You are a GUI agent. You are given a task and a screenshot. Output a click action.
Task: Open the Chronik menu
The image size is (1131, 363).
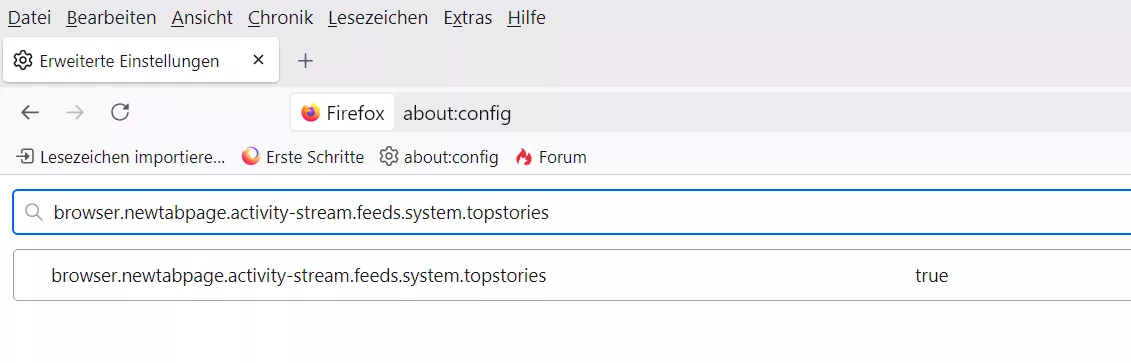281,17
